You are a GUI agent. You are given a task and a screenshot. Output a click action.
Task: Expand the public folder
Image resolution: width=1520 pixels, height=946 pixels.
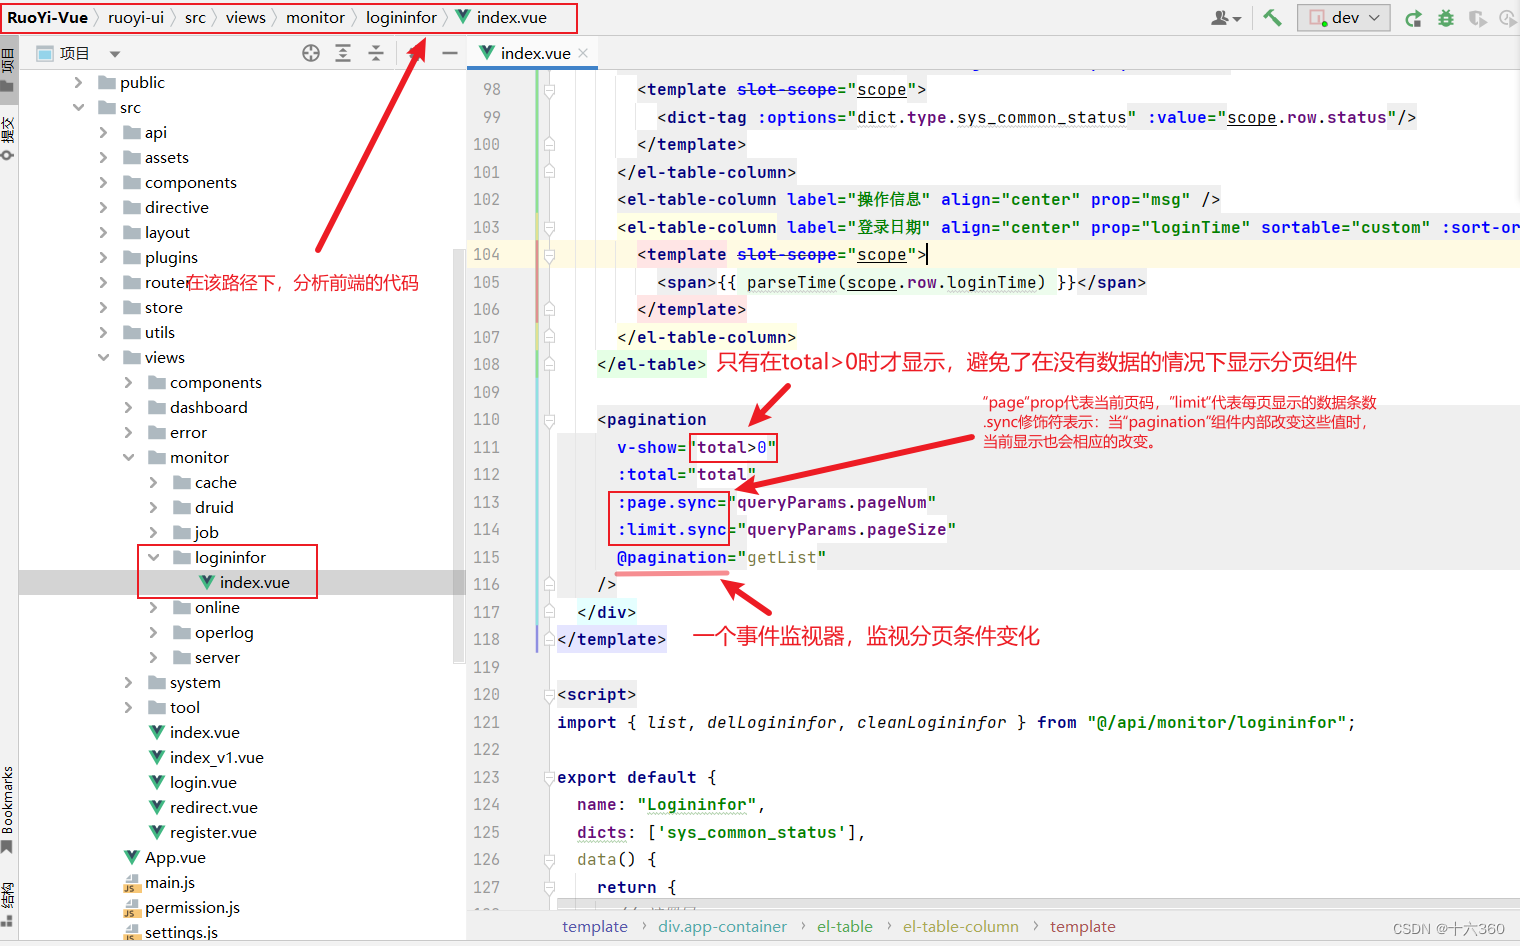point(78,82)
